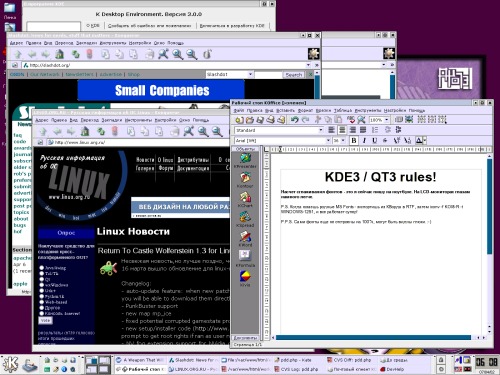This screenshot has height=375, width=500.
Task: Toggle Italic formatting in KWord
Action: (364, 141)
